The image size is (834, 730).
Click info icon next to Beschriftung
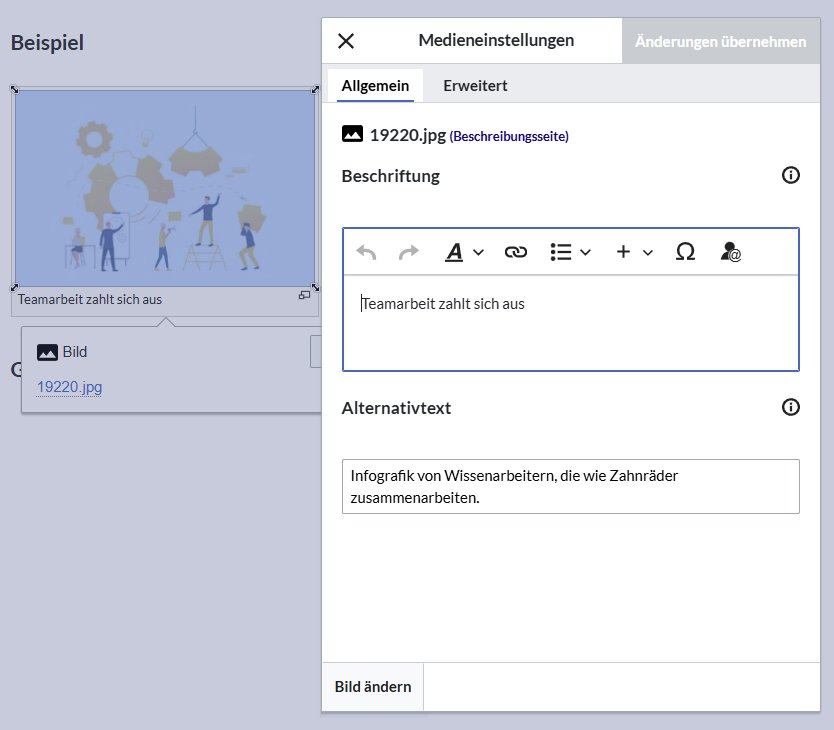(x=790, y=176)
